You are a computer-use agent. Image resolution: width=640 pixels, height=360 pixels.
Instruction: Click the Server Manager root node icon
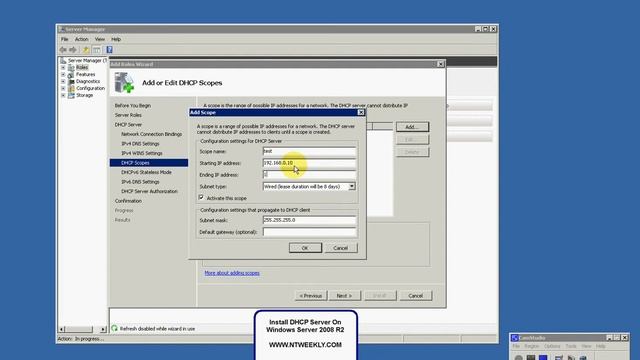point(63,60)
